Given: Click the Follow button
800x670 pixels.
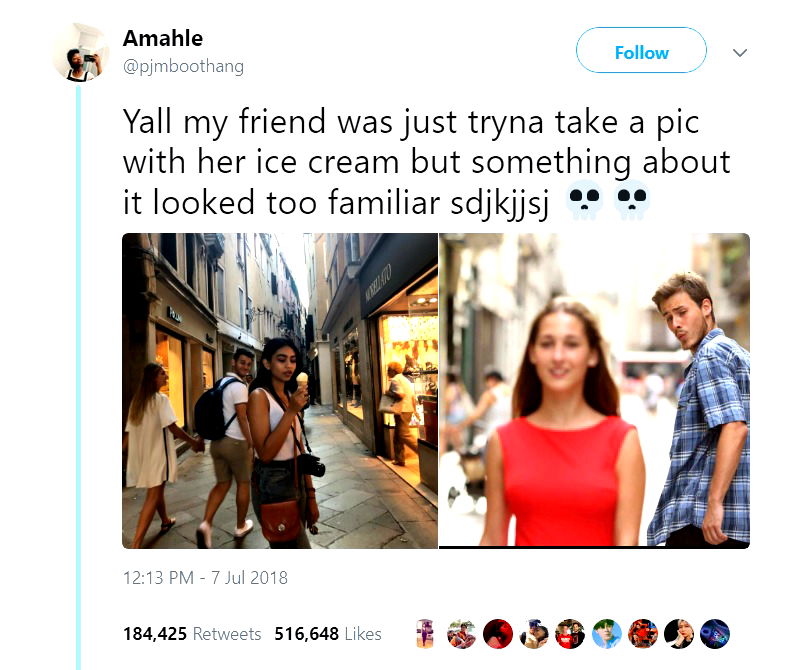Looking at the screenshot, I should (x=641, y=51).
